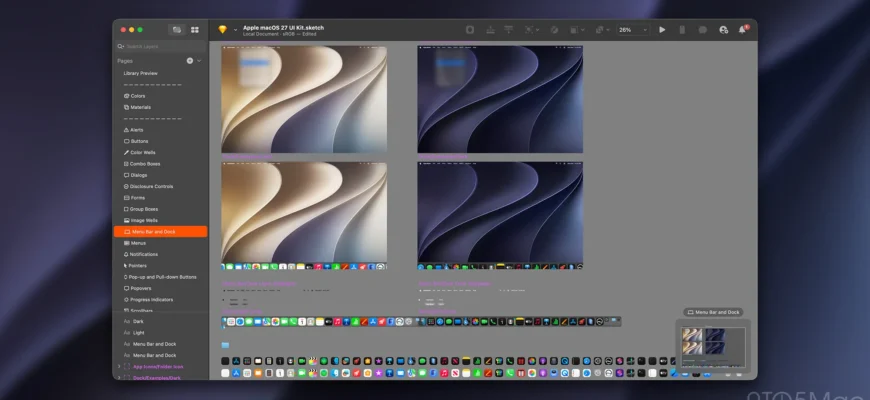The height and width of the screenshot is (400, 870).
Task: Click the phone-shaped preview icon in toolbar
Action: (682, 30)
